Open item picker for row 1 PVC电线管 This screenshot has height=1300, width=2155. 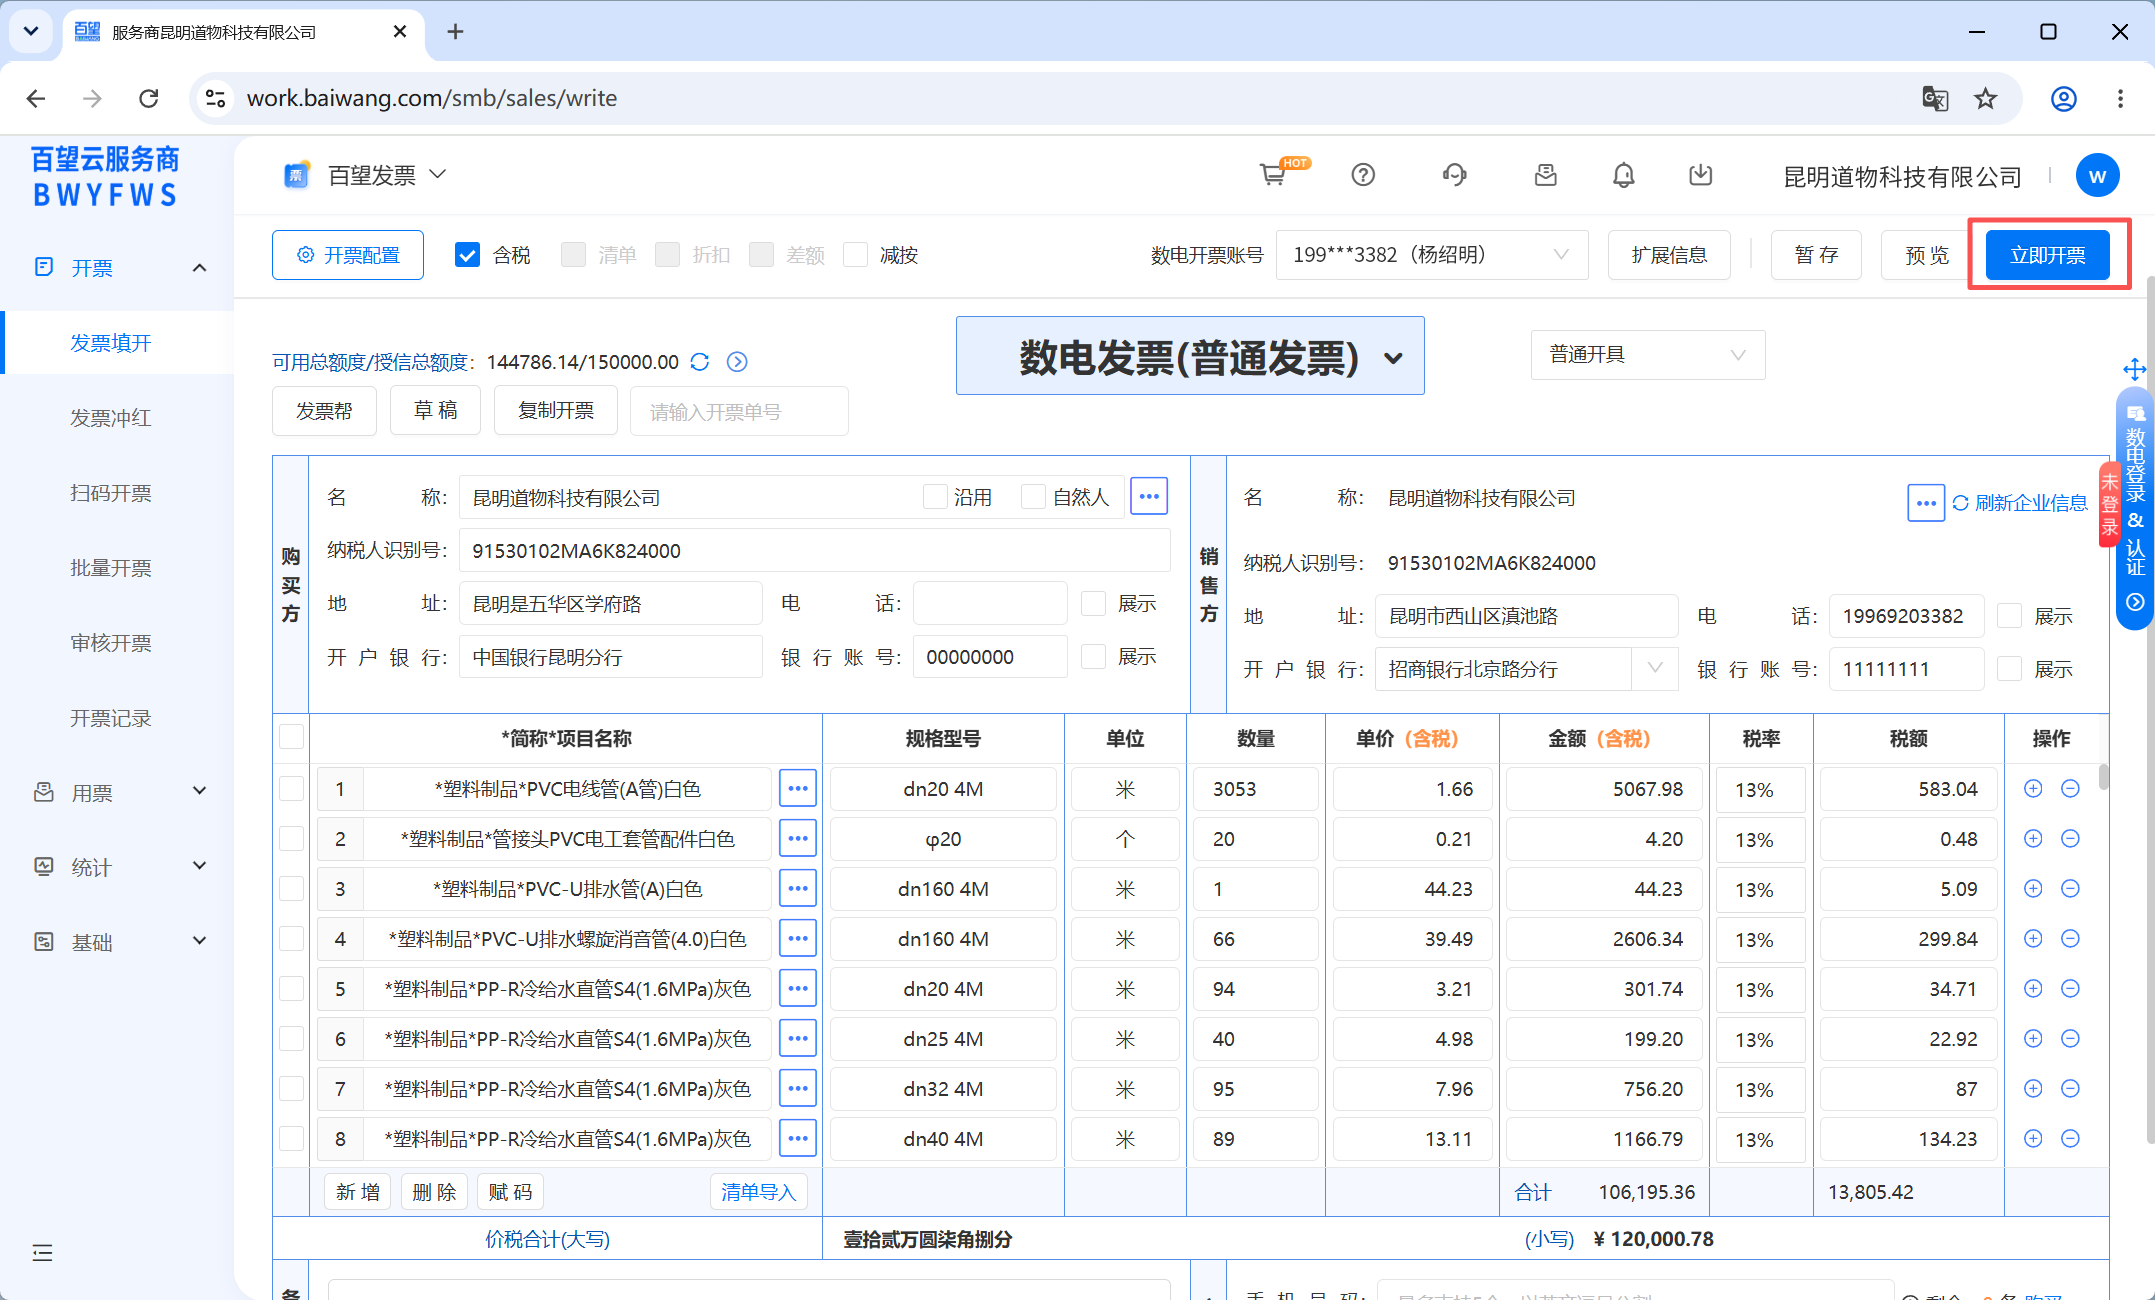pyautogui.click(x=797, y=788)
